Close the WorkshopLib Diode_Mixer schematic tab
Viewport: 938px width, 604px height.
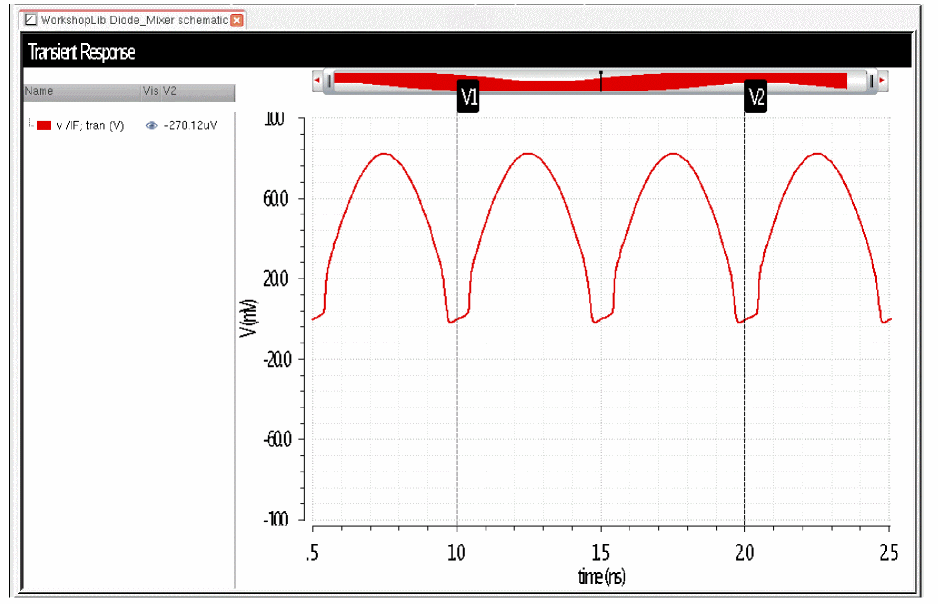237,20
